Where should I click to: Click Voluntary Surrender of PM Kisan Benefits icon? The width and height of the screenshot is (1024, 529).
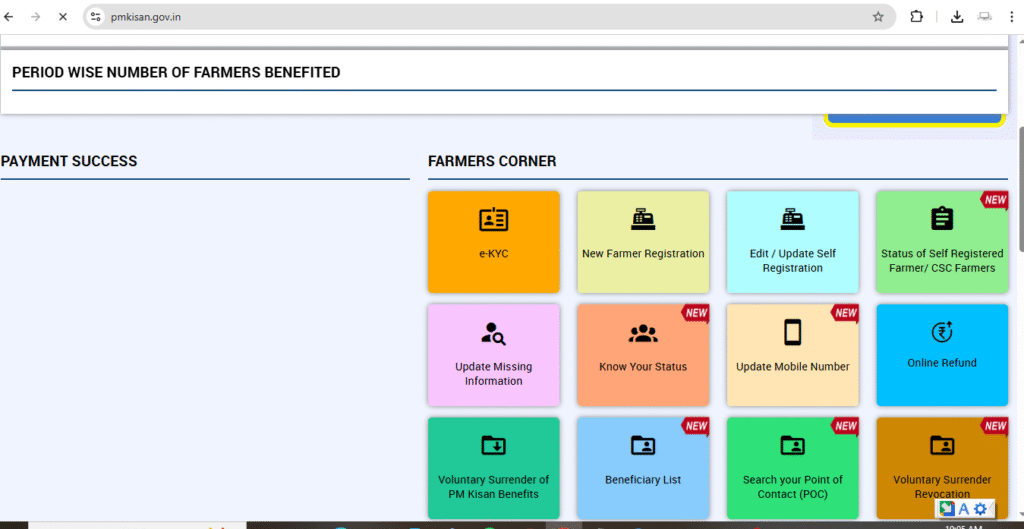(493, 445)
